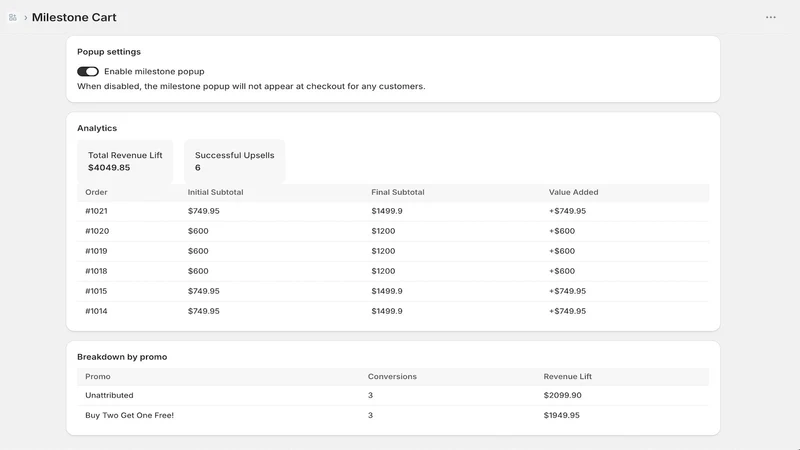Click the $1949.95 revenue lift value
800x450 pixels.
(x=561, y=415)
